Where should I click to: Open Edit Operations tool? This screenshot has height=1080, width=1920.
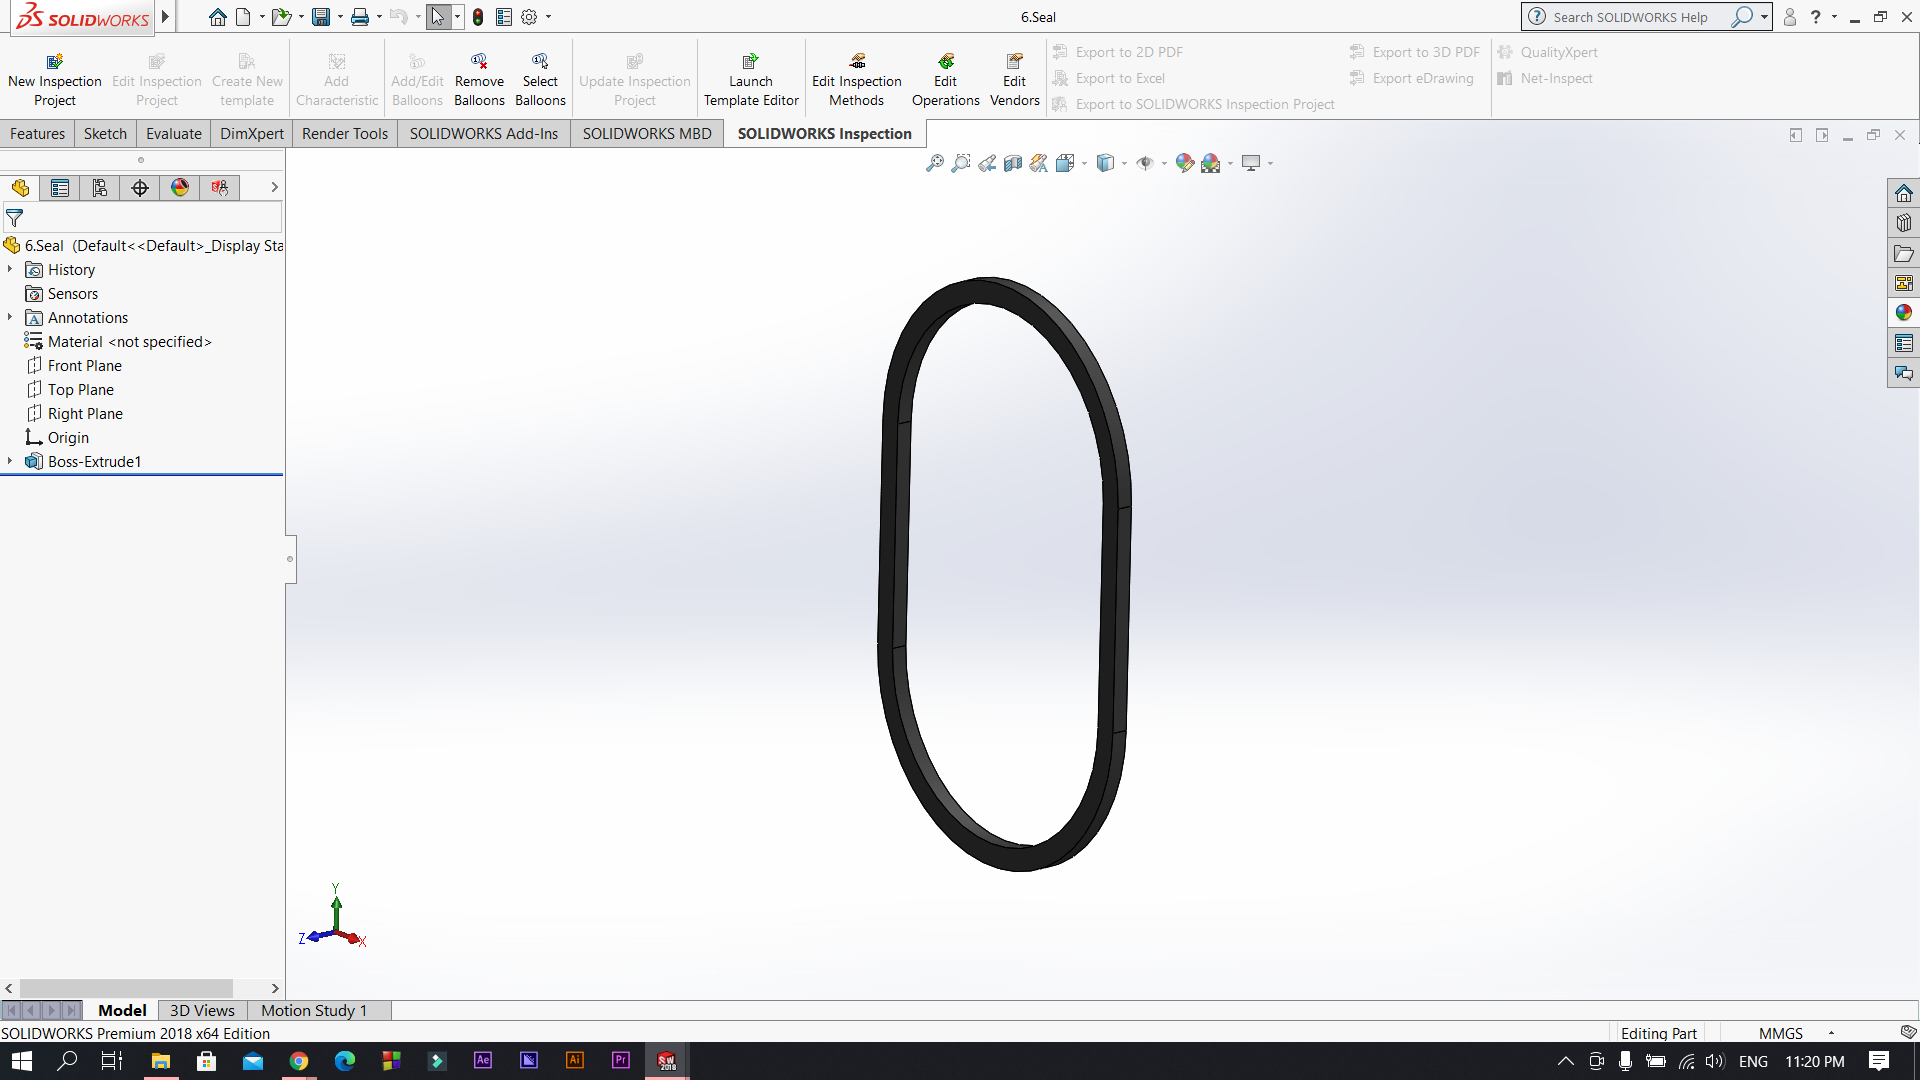[x=945, y=80]
